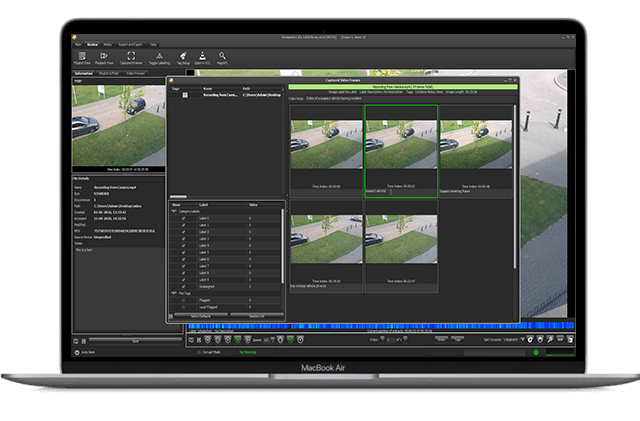Open Playback View from the toolbar

pos(105,58)
